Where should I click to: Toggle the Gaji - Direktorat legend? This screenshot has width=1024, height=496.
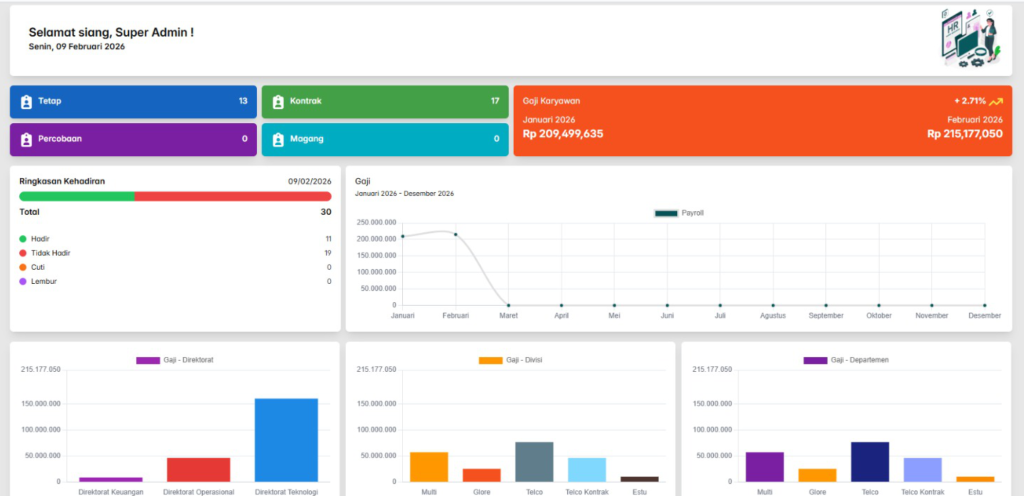coord(174,359)
